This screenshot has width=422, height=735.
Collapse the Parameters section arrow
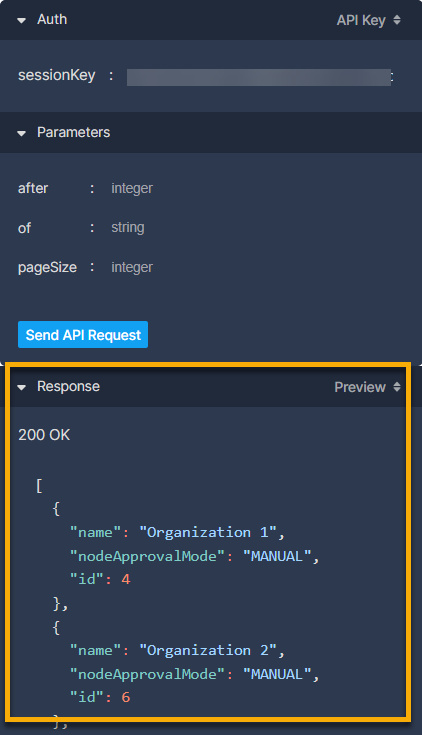coord(22,134)
